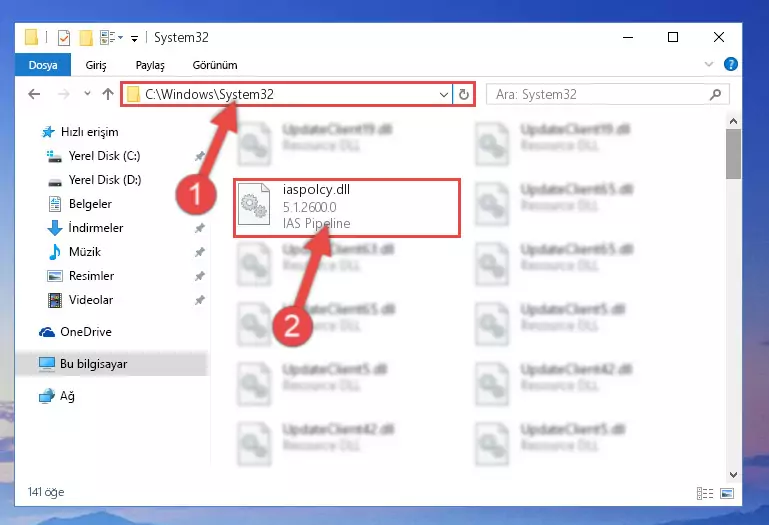Screen dimensions: 769x525
Task: Select the iaspolcy.dll file name
Action: coord(316,190)
